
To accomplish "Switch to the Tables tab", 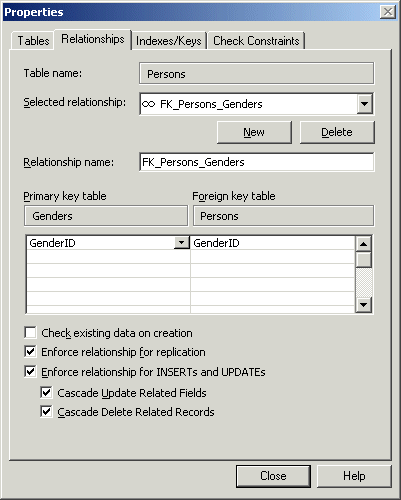I will click(33, 41).
